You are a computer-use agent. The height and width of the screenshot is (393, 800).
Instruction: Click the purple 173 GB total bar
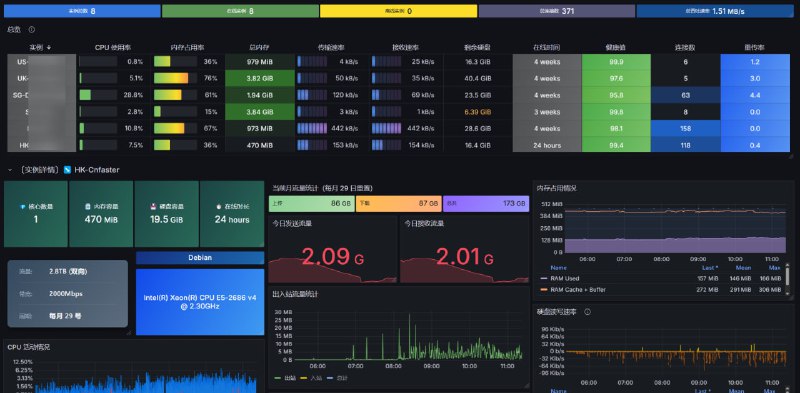(486, 203)
